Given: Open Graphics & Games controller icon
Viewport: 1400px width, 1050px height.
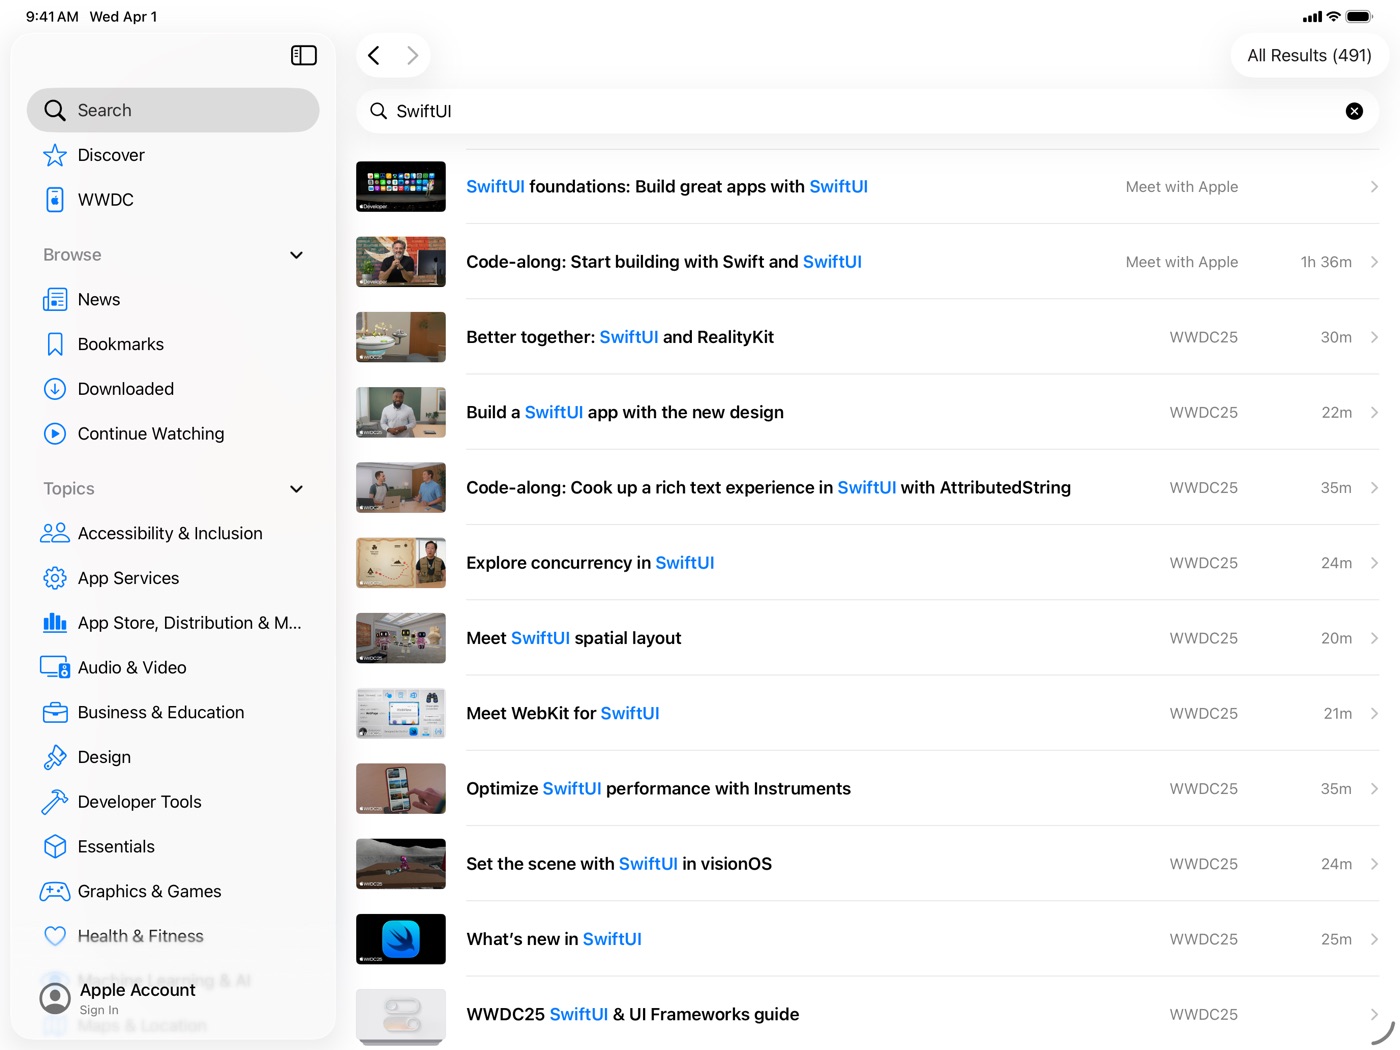Looking at the screenshot, I should pos(55,891).
